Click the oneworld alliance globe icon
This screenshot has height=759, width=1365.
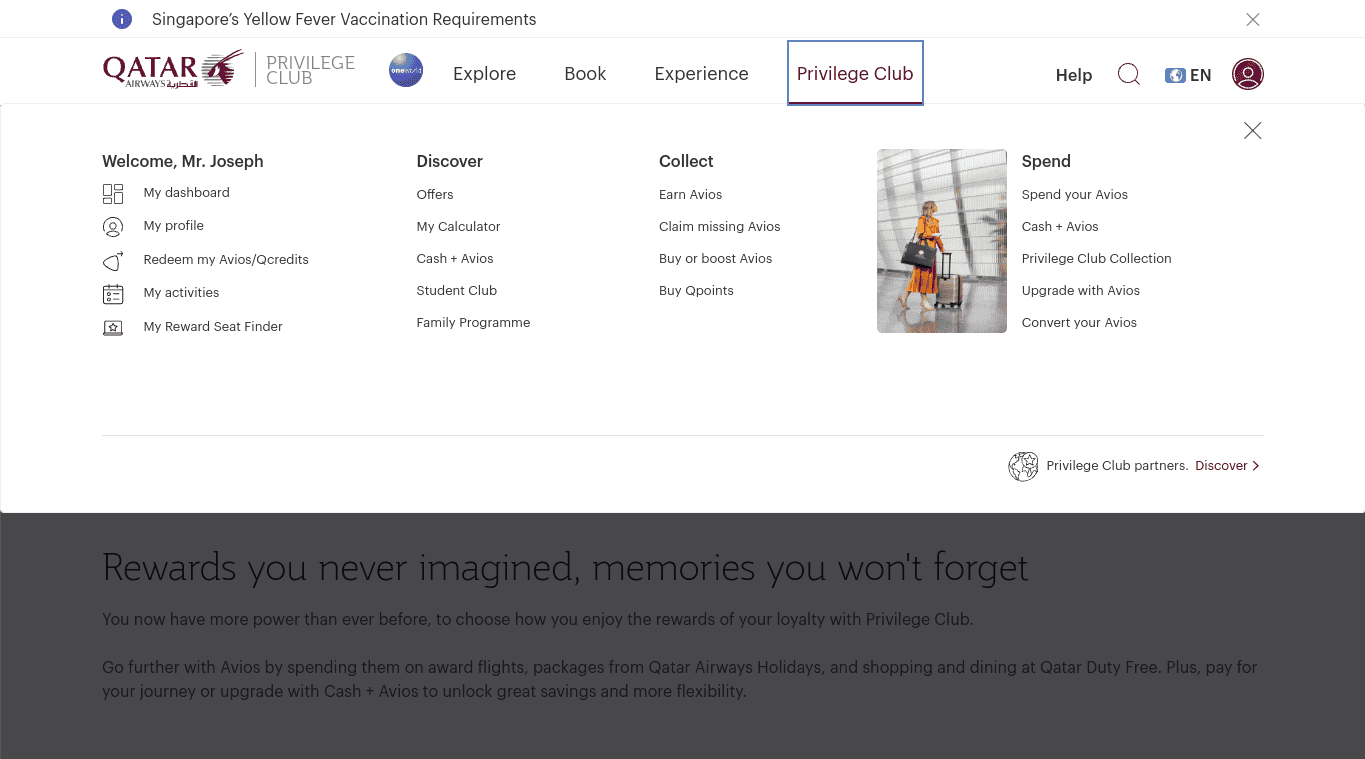406,71
